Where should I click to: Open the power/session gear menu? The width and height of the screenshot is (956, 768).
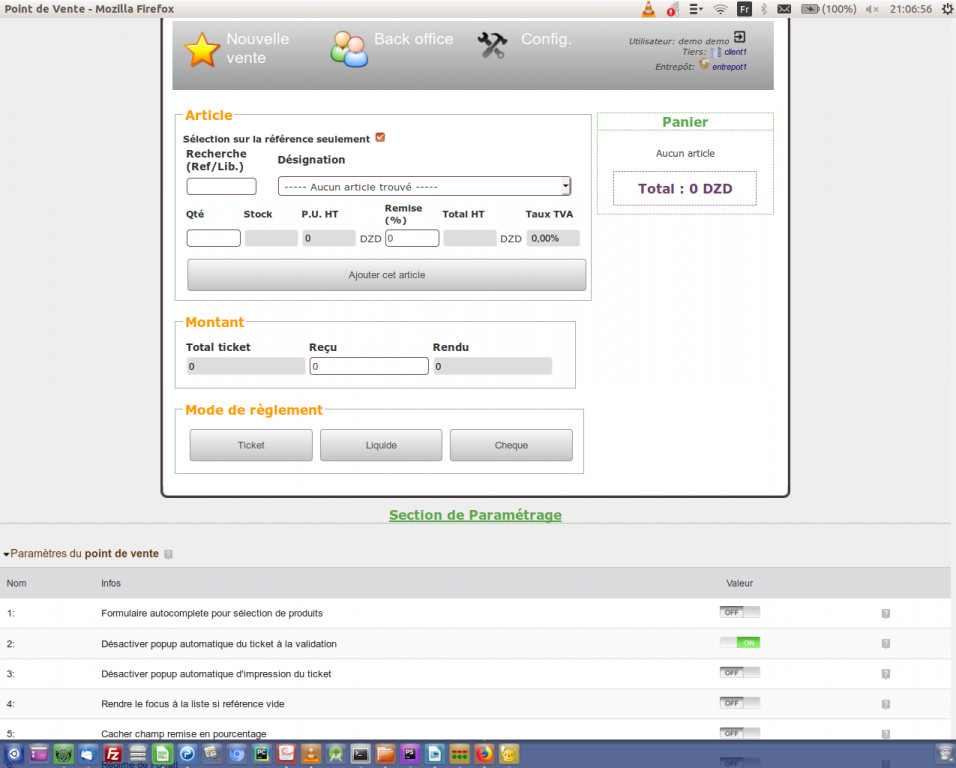(x=948, y=9)
